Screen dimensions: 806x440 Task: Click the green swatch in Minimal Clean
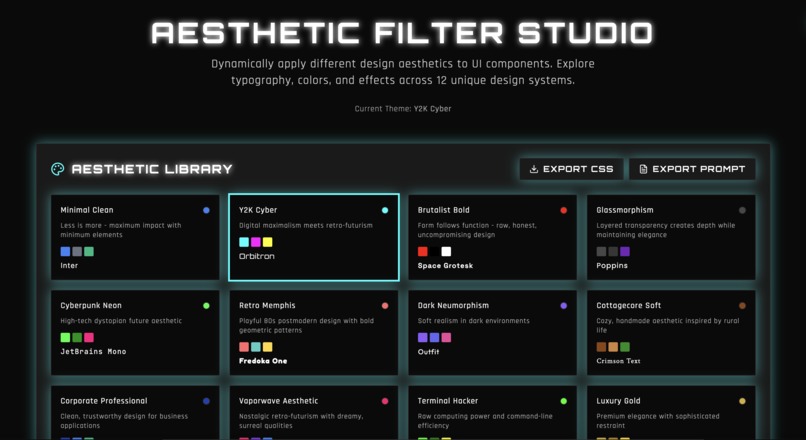(89, 251)
